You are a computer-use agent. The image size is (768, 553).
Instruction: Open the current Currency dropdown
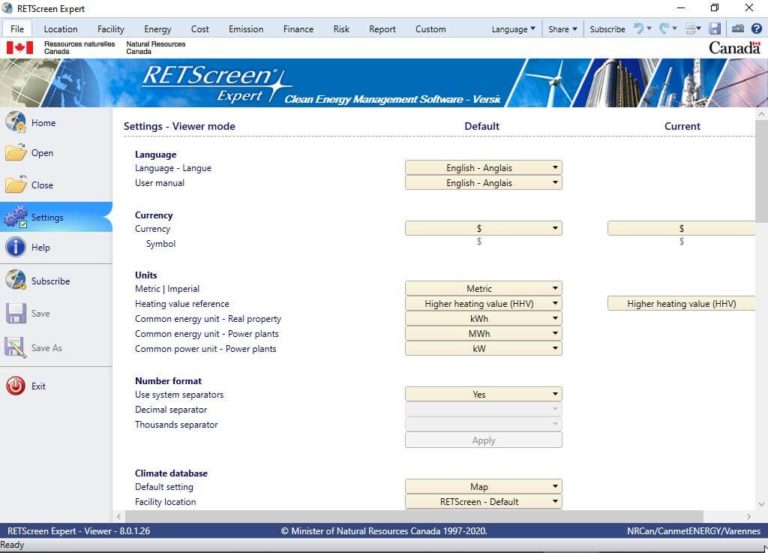point(681,228)
